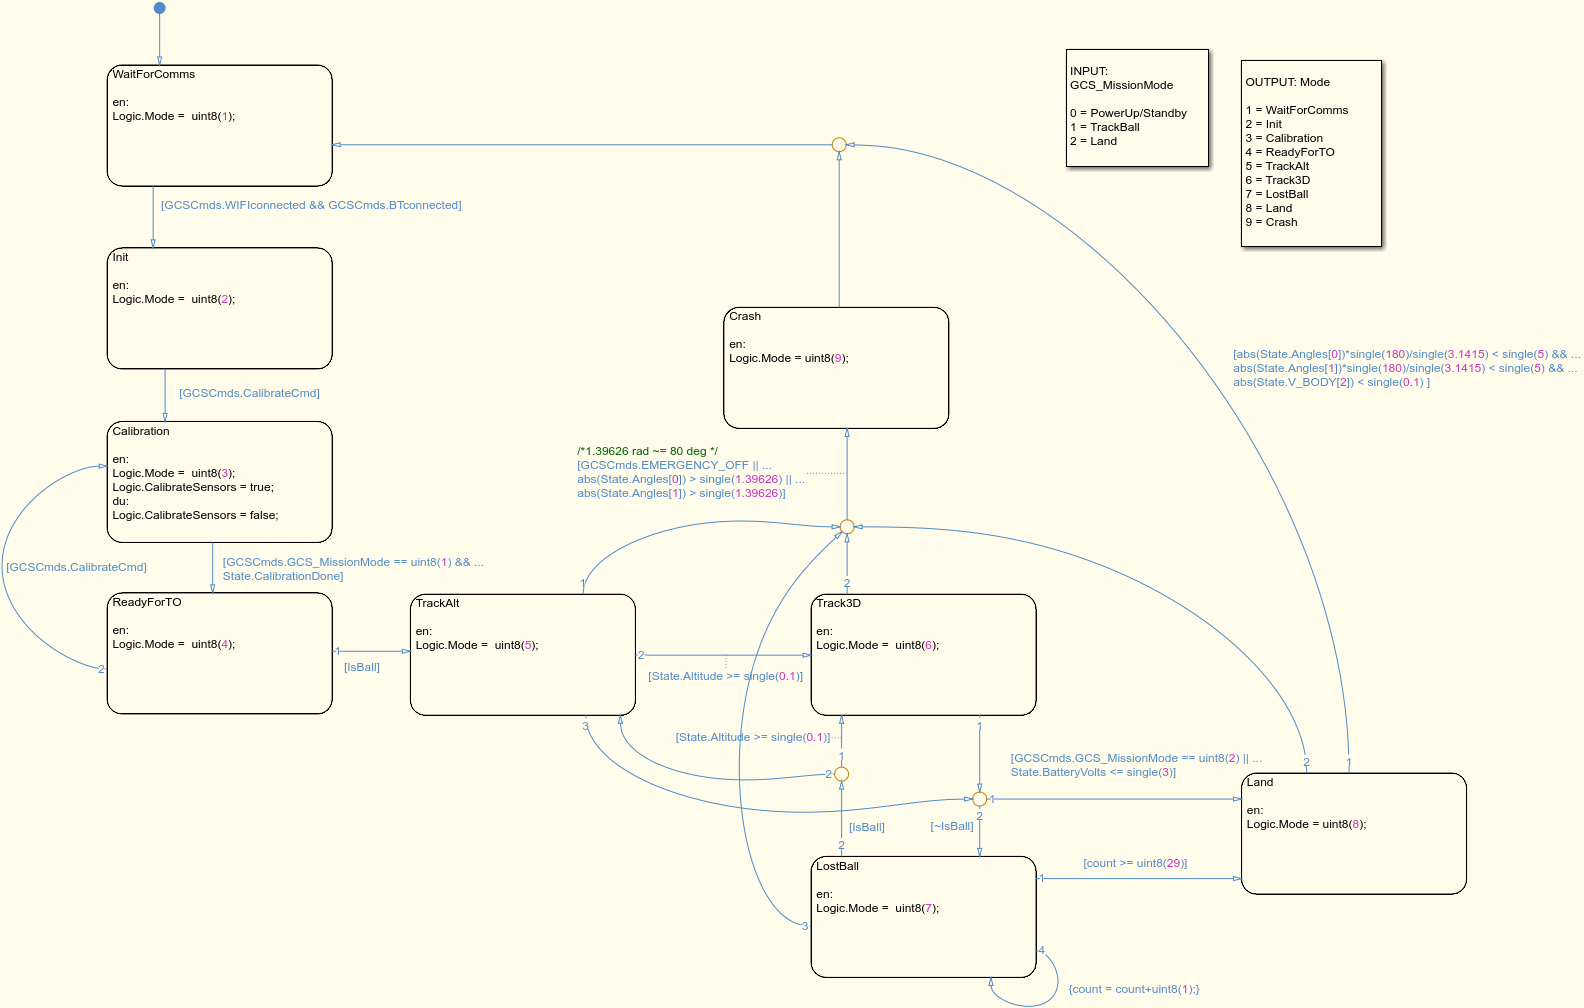Click '0 = PowerUp/Standby' in the INPUT note
The width and height of the screenshot is (1584, 1008).
tap(1128, 113)
